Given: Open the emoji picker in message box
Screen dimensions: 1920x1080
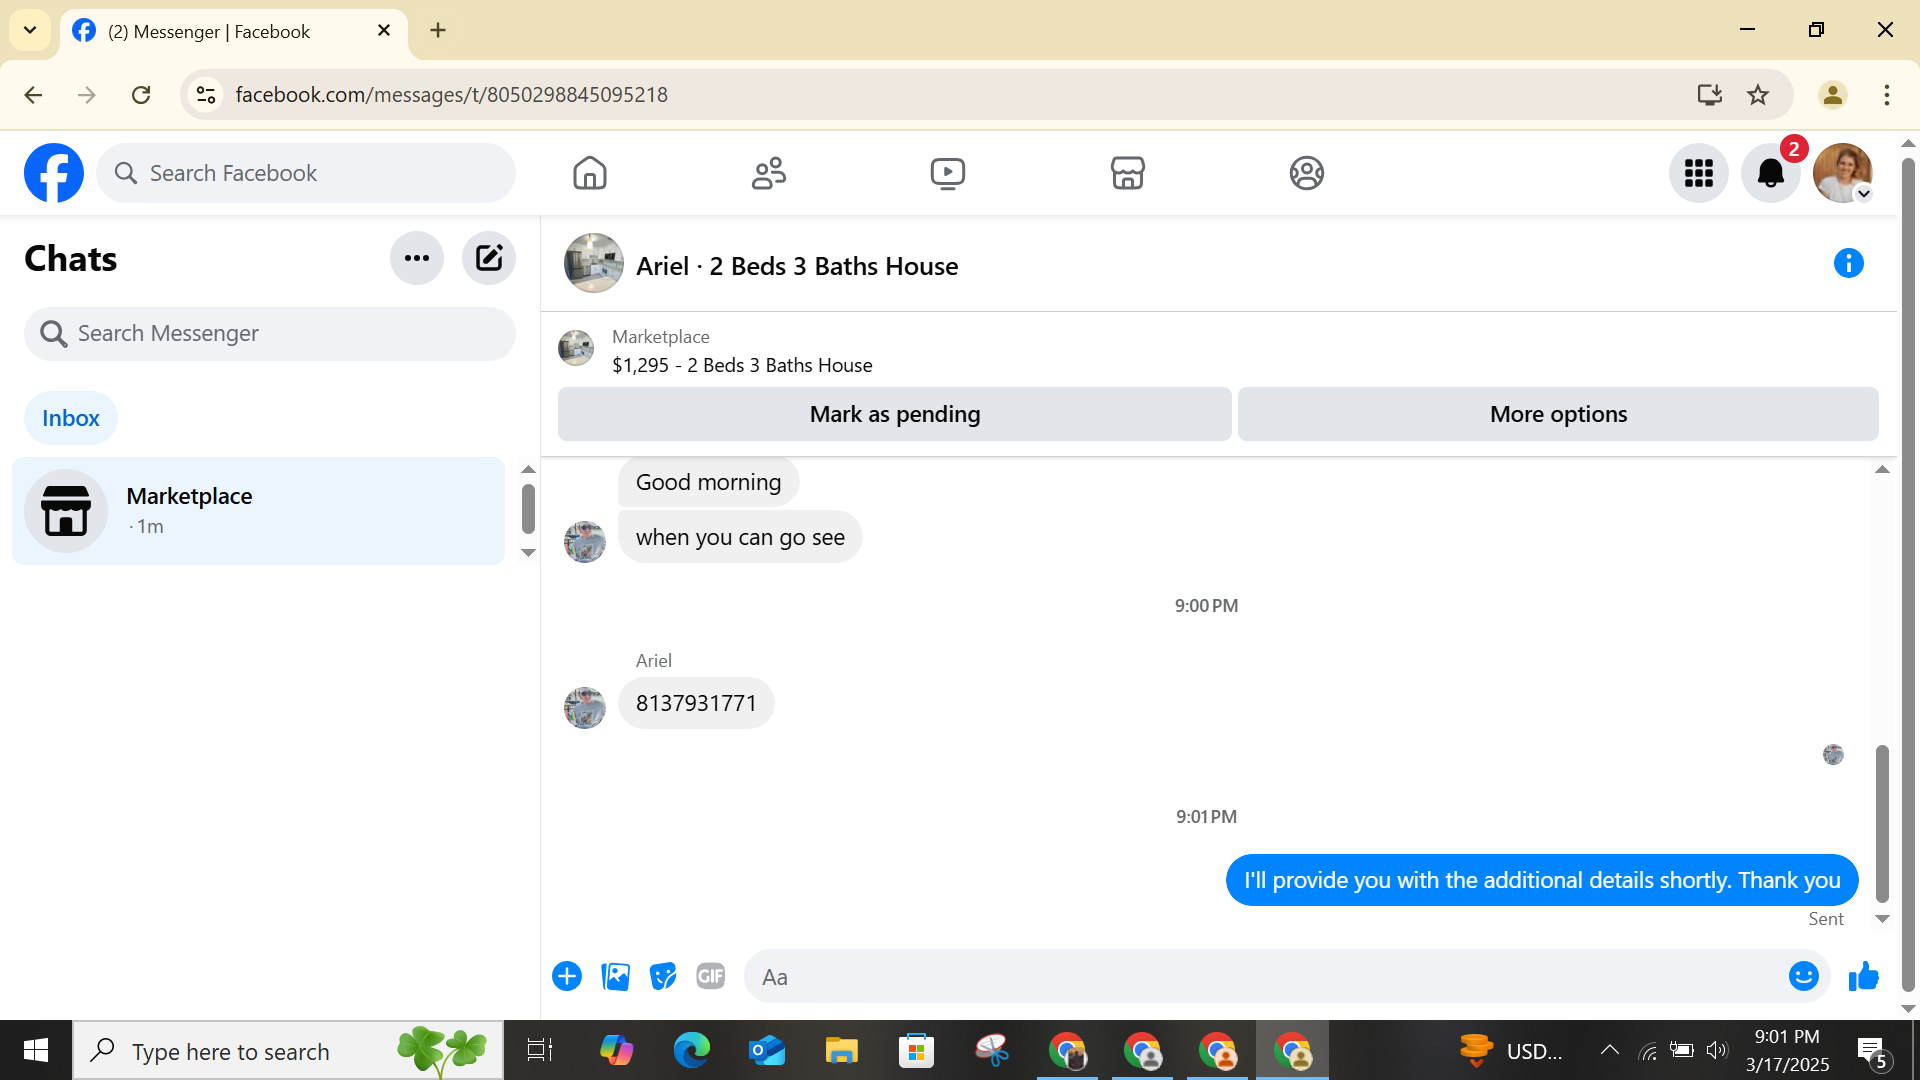Looking at the screenshot, I should pyautogui.click(x=1803, y=976).
